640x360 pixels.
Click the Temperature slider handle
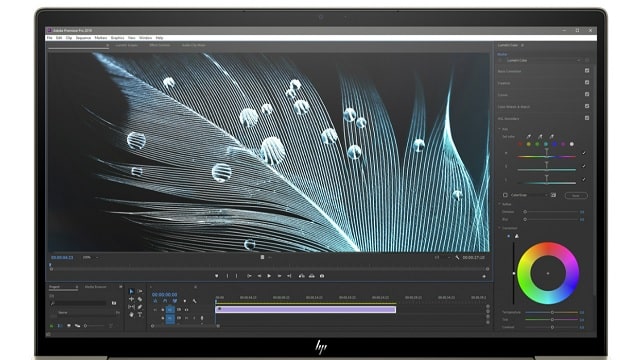(x=552, y=312)
